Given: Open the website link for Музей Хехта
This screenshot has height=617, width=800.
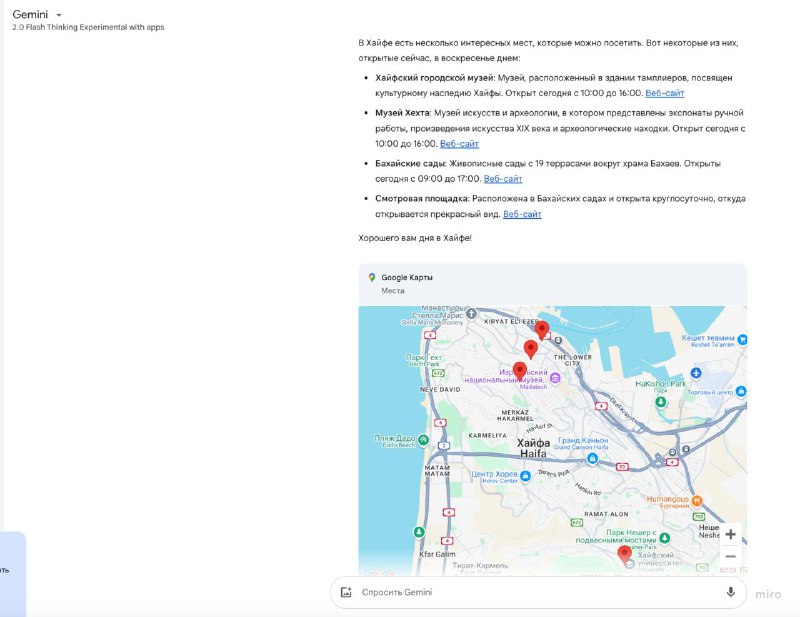Looking at the screenshot, I should 459,144.
